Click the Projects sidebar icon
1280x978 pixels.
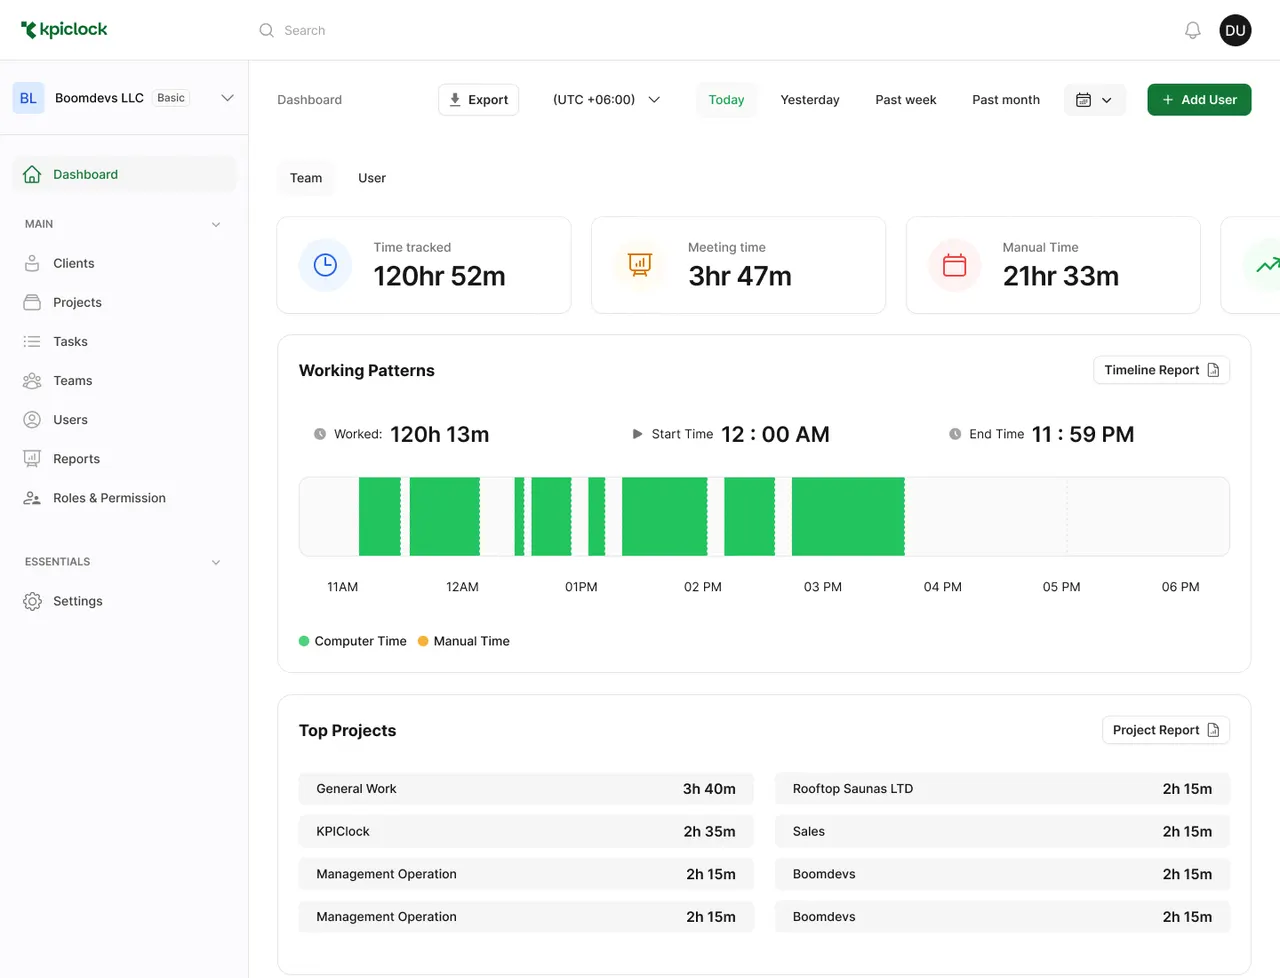(x=32, y=302)
